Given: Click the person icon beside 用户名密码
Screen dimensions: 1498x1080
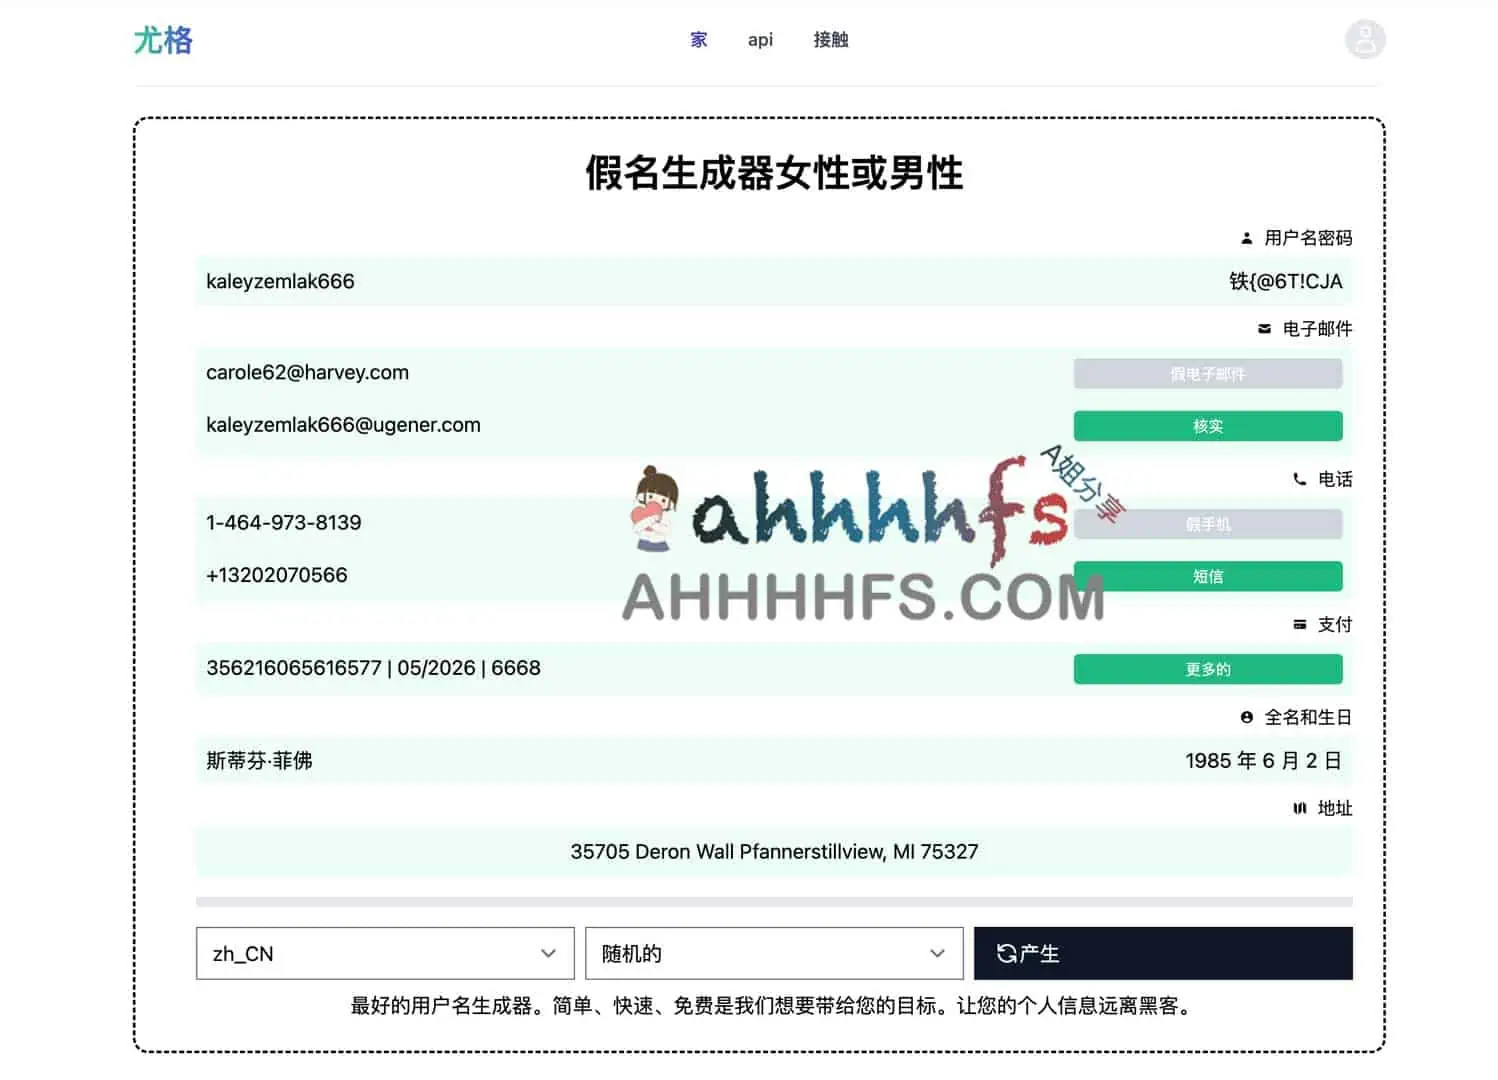Looking at the screenshot, I should pyautogui.click(x=1246, y=238).
